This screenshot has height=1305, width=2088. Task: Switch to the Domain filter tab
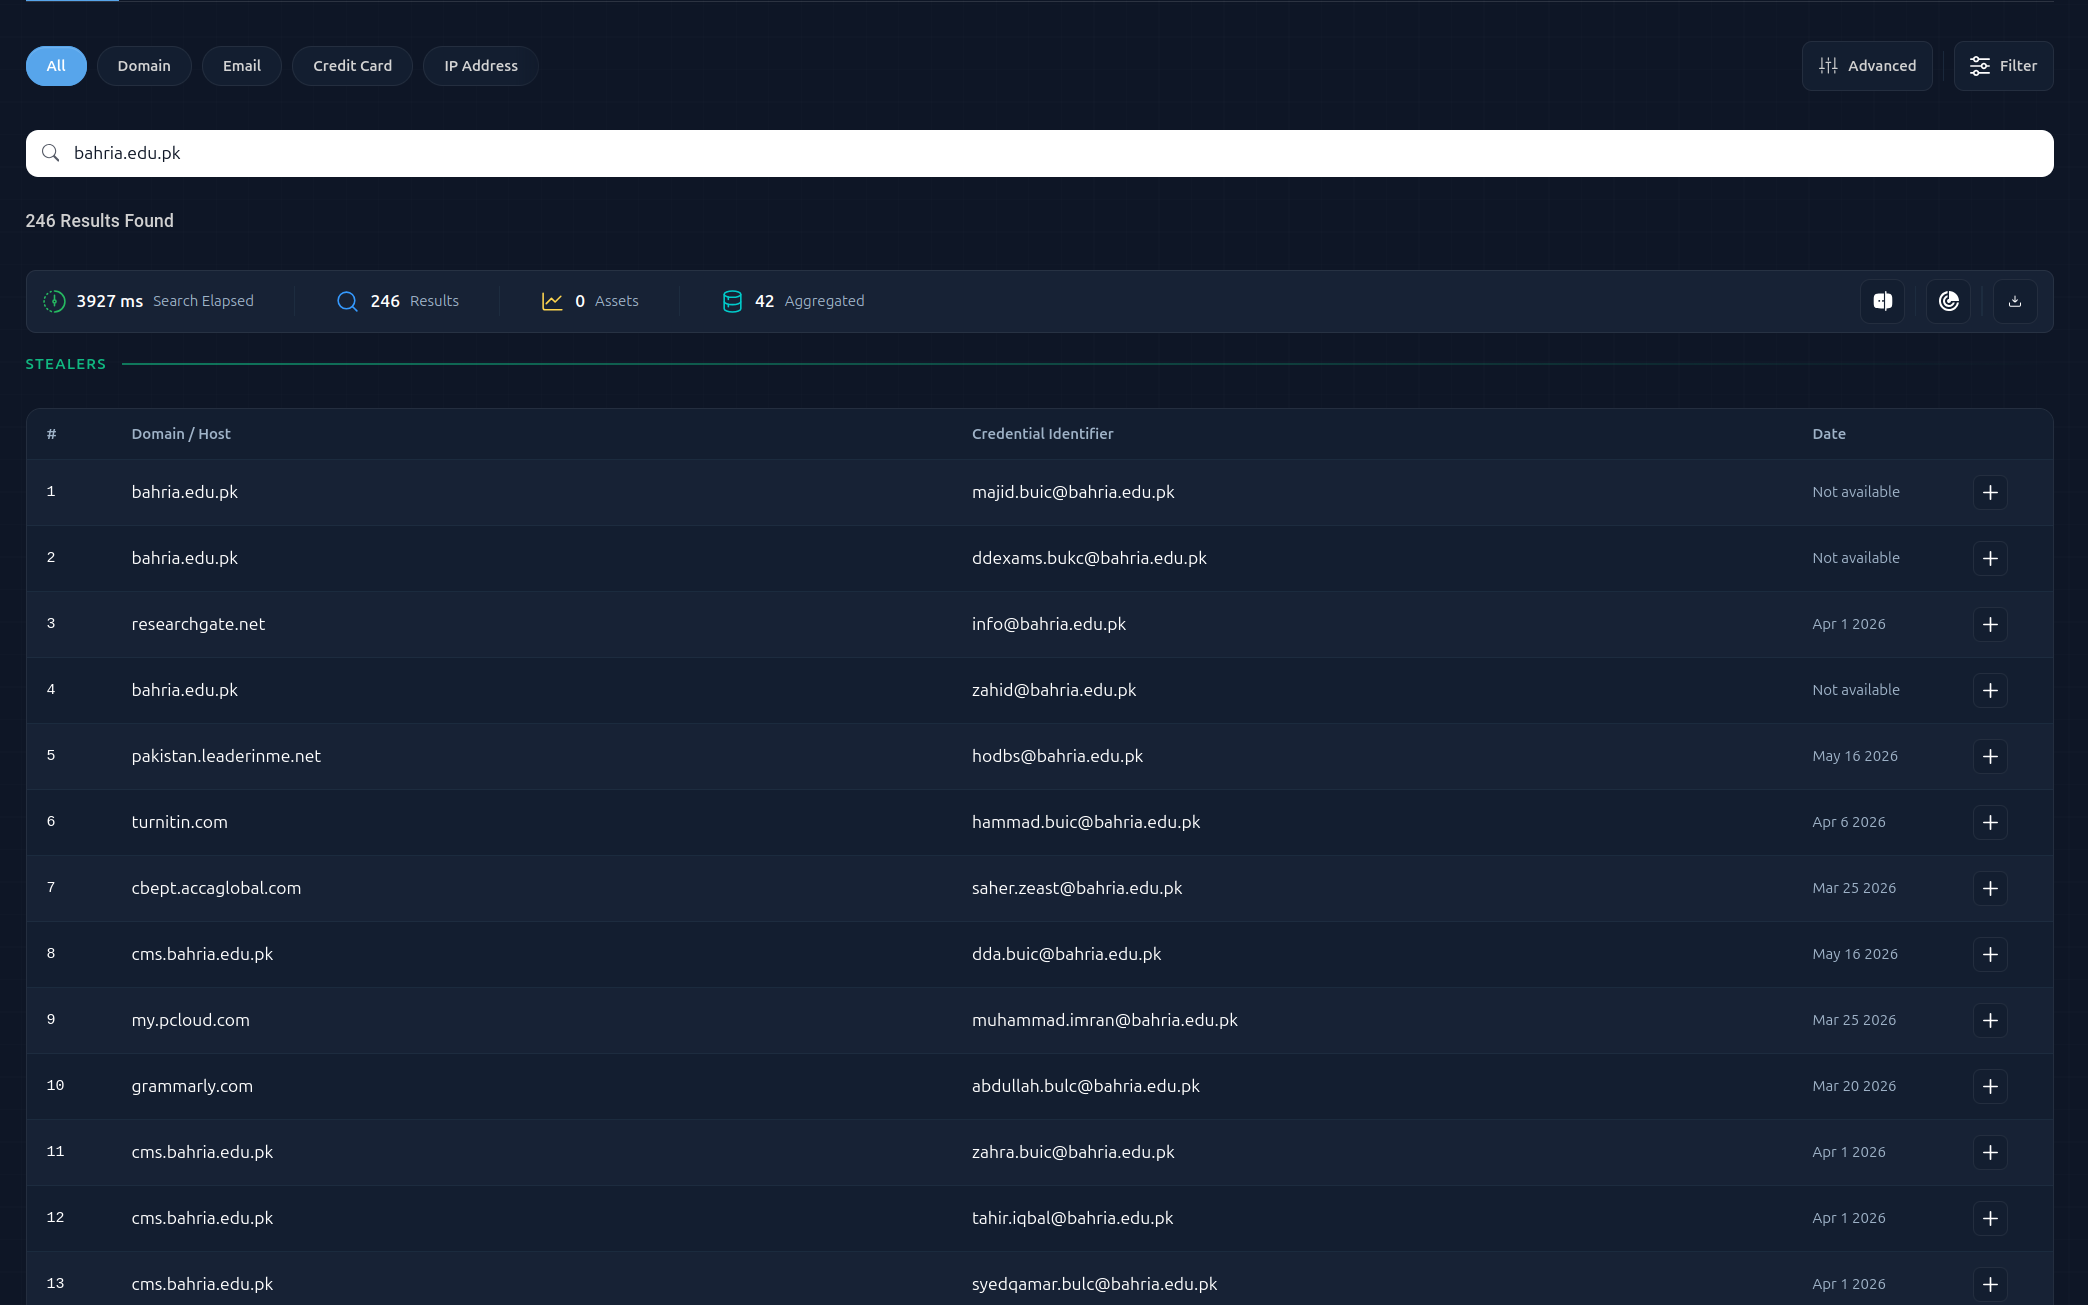[144, 66]
